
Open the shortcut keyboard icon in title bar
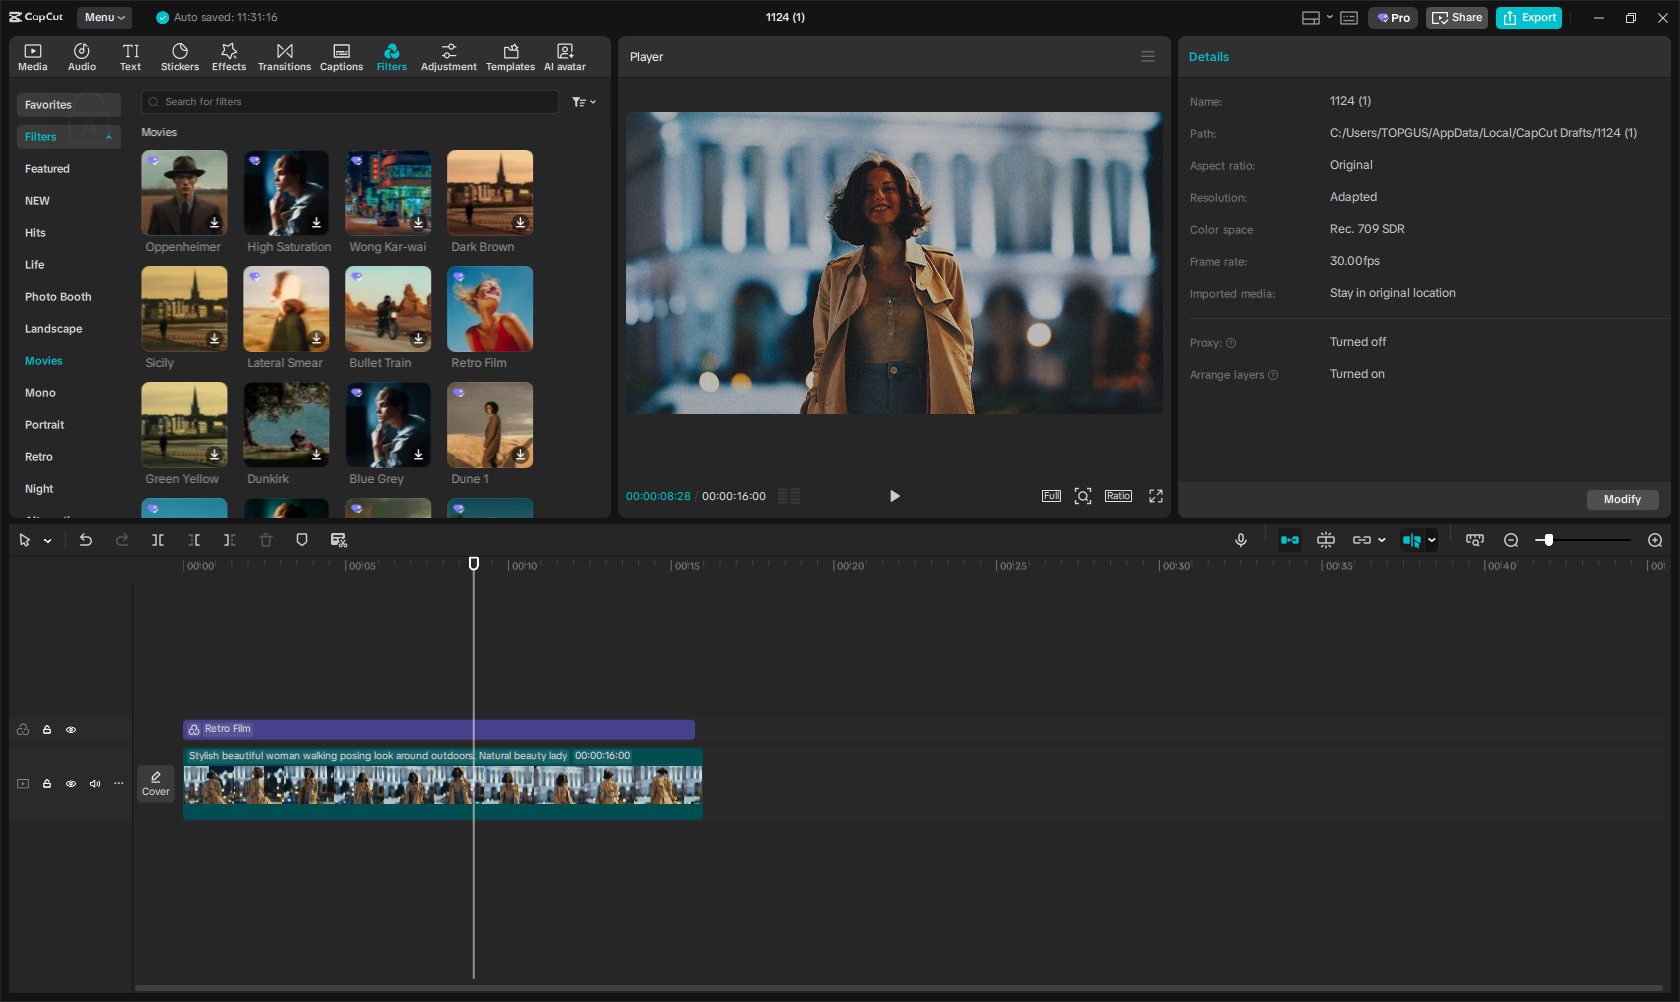1349,18
